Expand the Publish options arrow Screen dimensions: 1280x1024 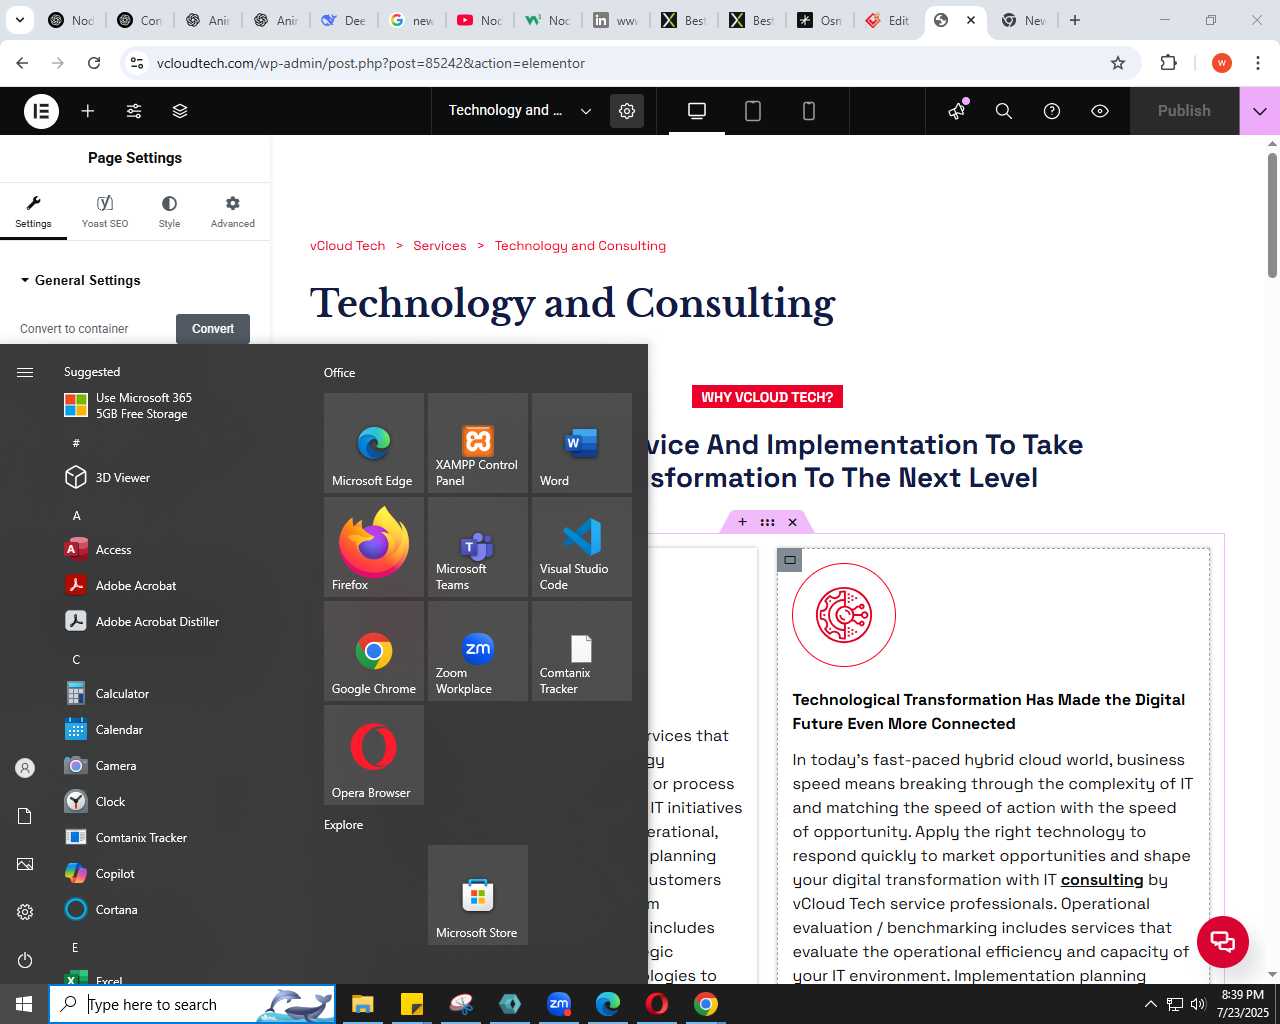[x=1260, y=111]
